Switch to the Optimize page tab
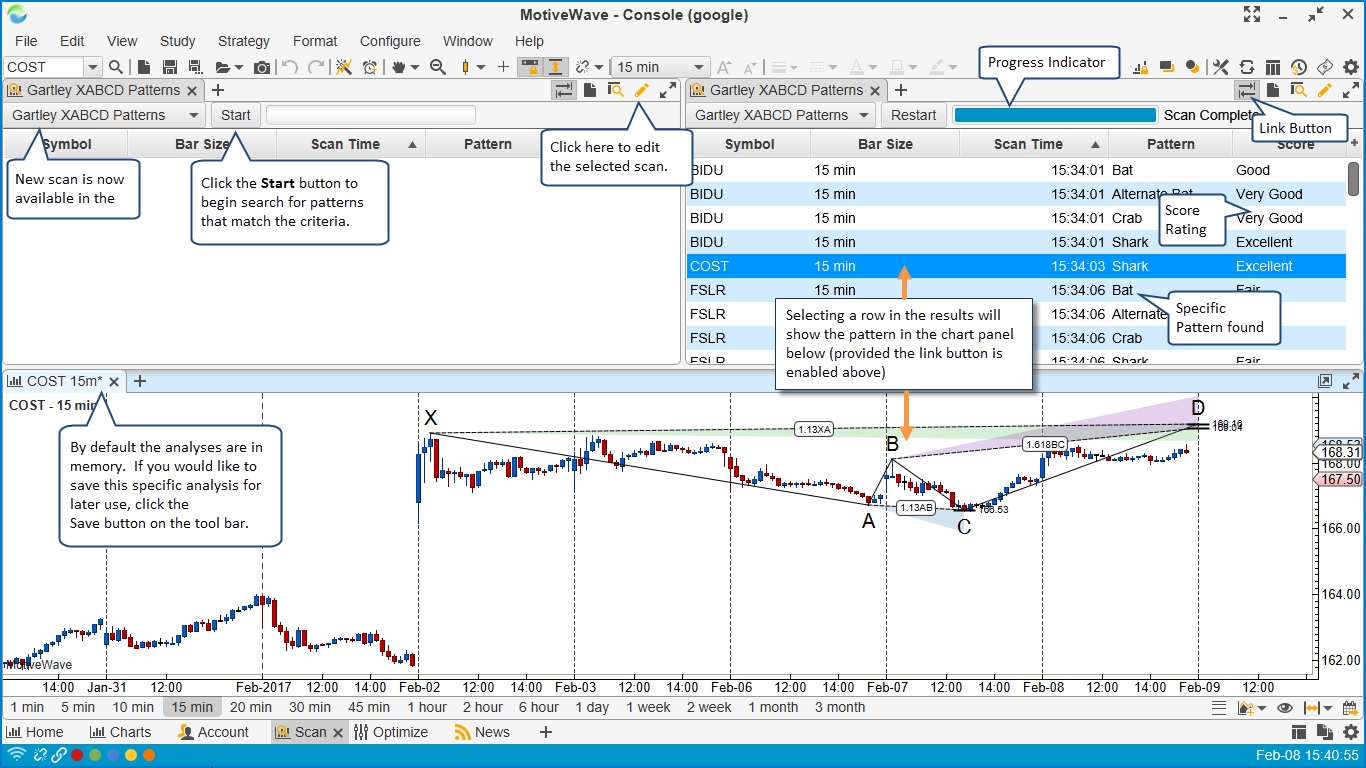Screen dimensions: 1366x768 coord(390,732)
